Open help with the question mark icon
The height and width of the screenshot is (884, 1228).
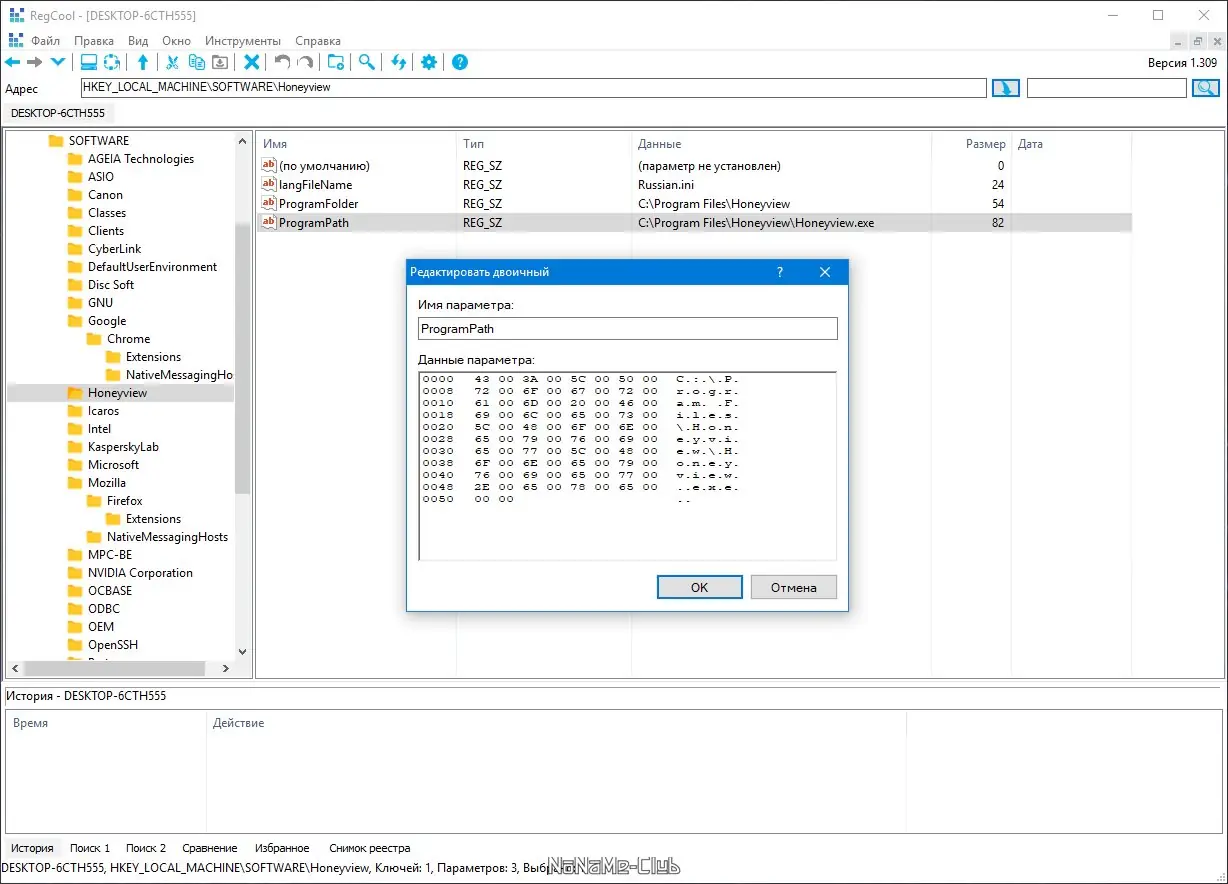460,62
